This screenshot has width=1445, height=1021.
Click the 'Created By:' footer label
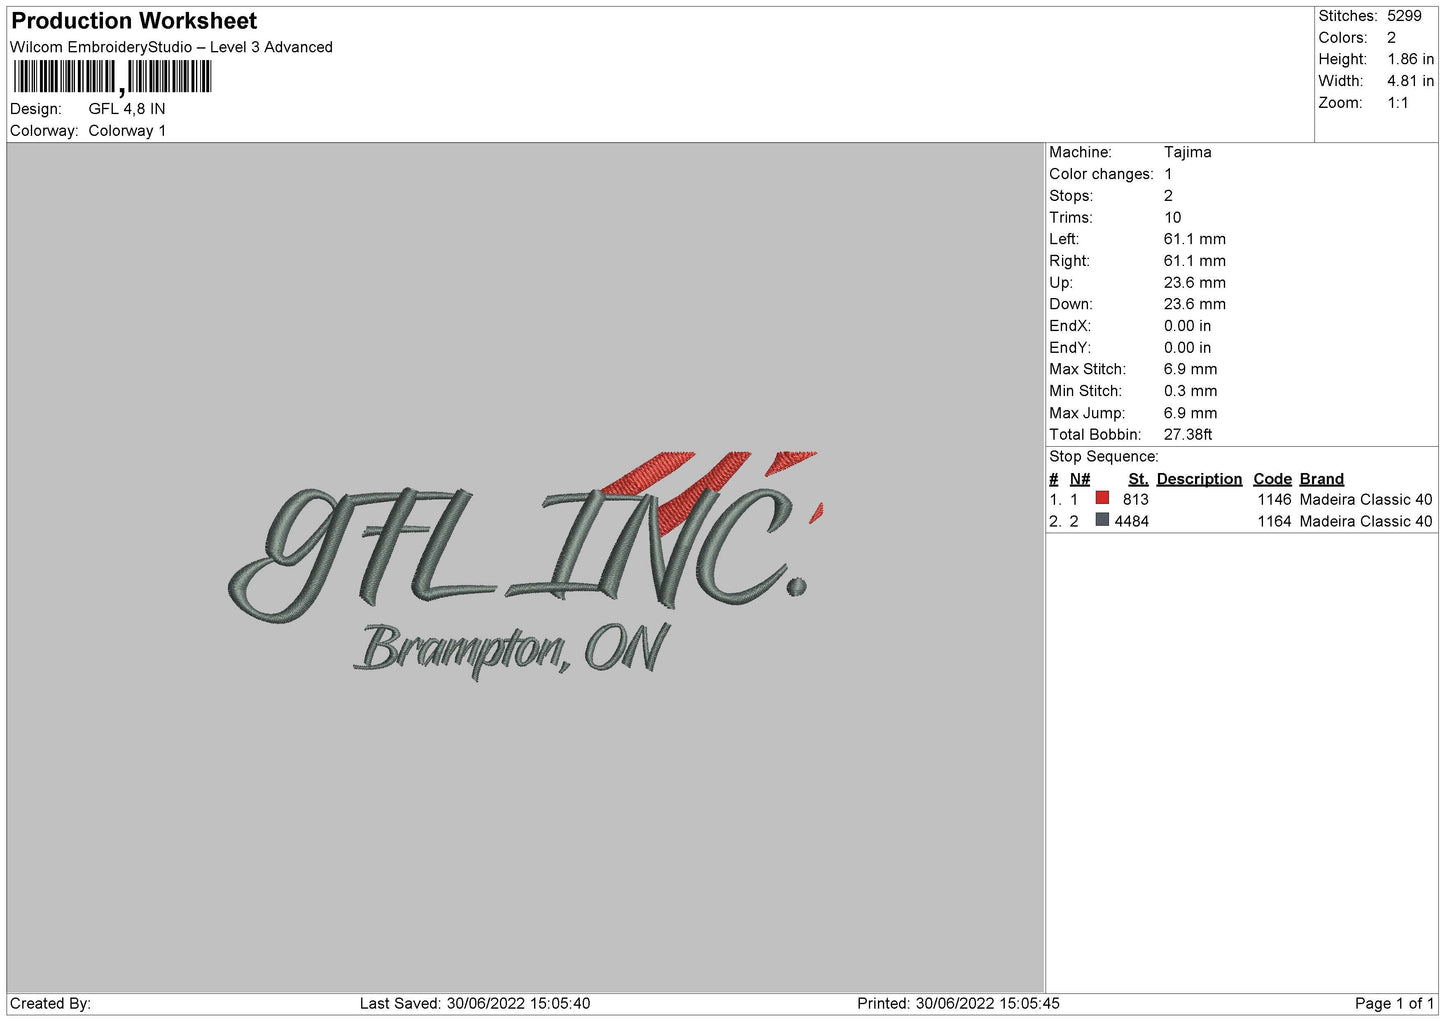coord(50,1003)
